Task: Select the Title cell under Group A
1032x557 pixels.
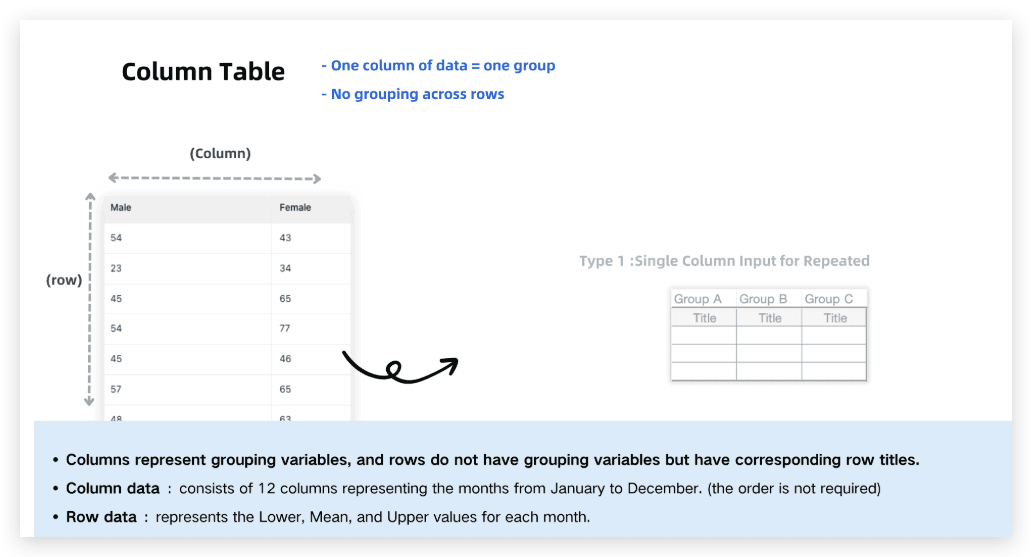Action: [x=704, y=318]
